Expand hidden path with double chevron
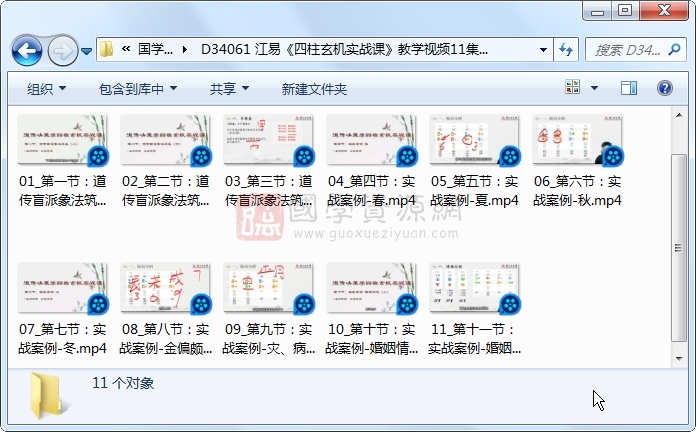The image size is (696, 432). coord(126,49)
